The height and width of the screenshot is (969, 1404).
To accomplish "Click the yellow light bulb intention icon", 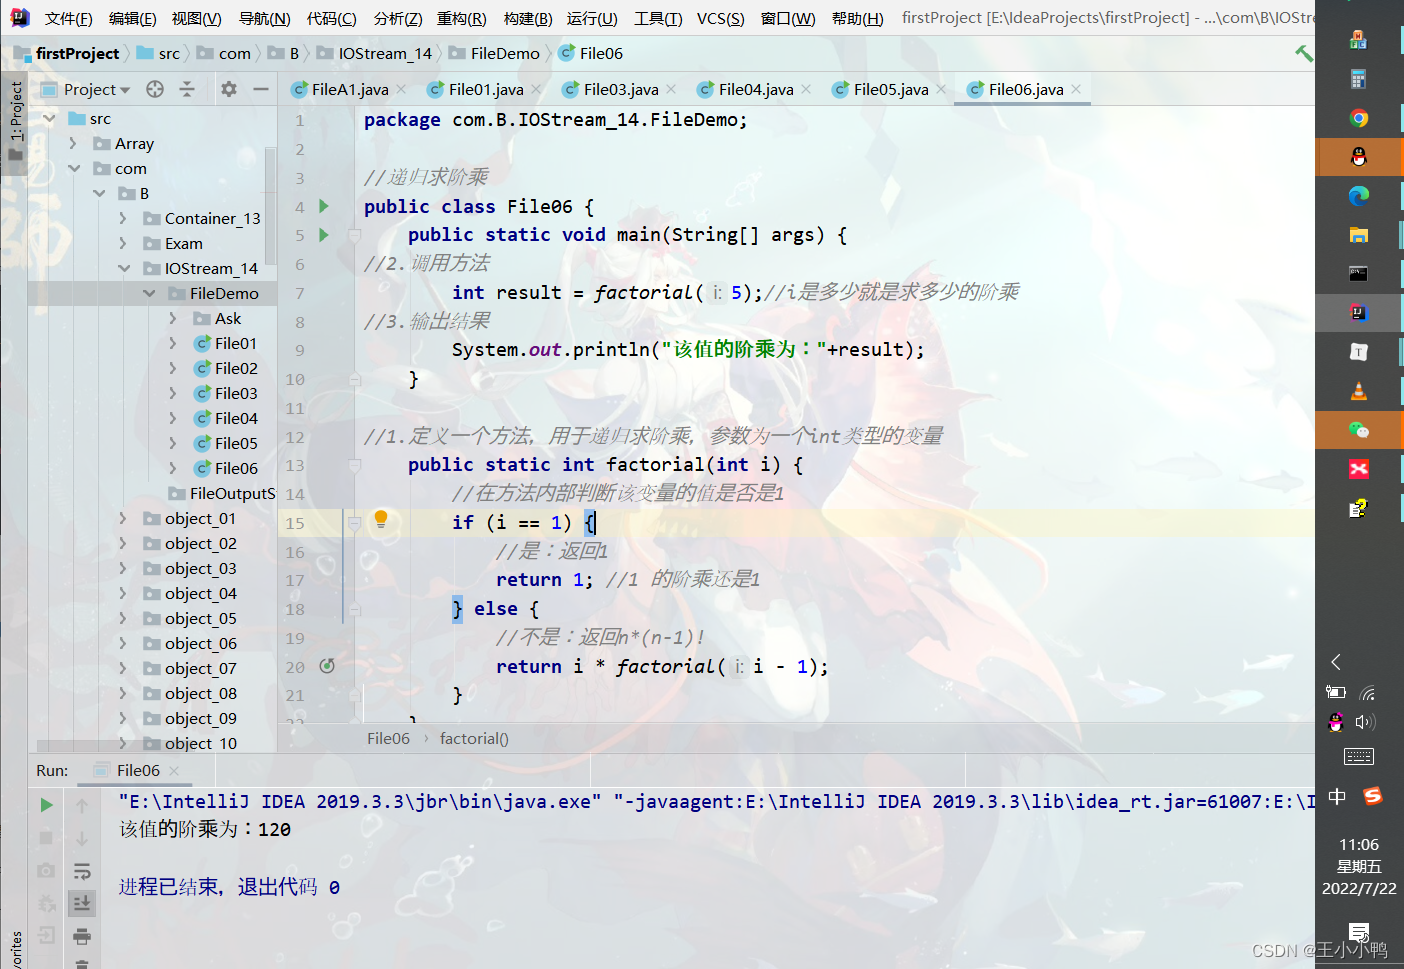I will pos(381,518).
